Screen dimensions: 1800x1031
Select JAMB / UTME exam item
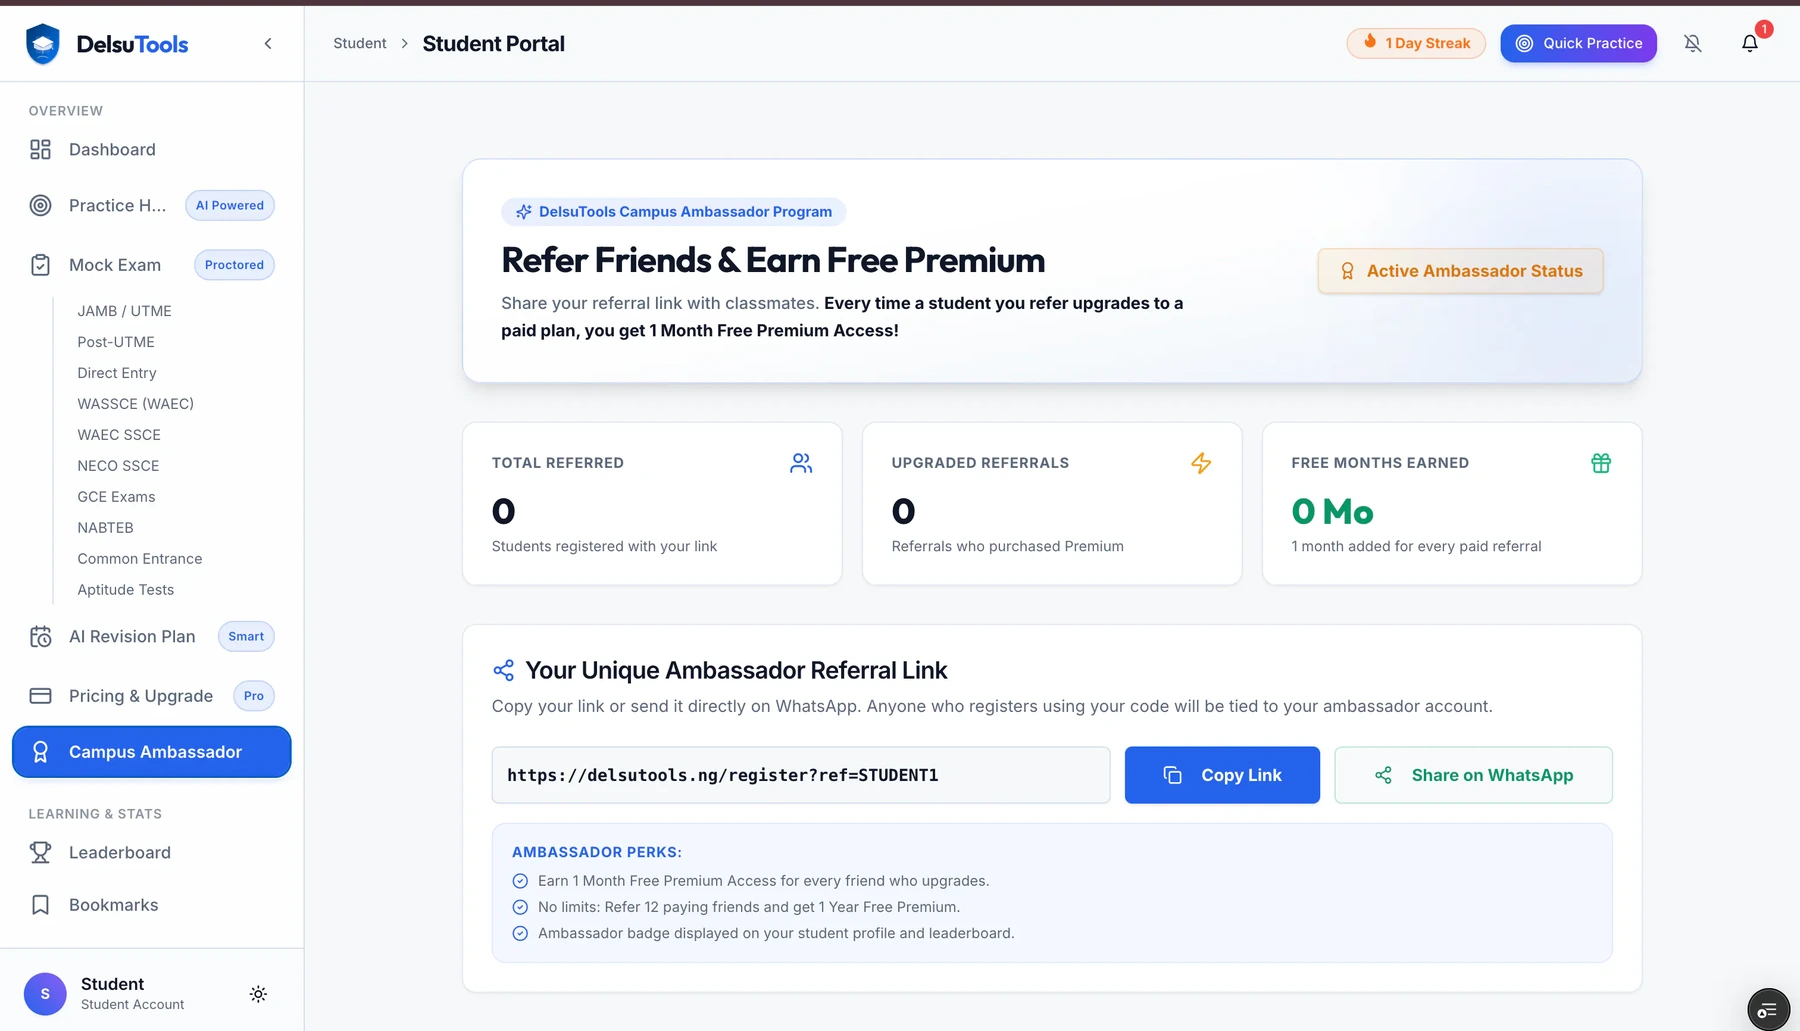click(x=124, y=311)
